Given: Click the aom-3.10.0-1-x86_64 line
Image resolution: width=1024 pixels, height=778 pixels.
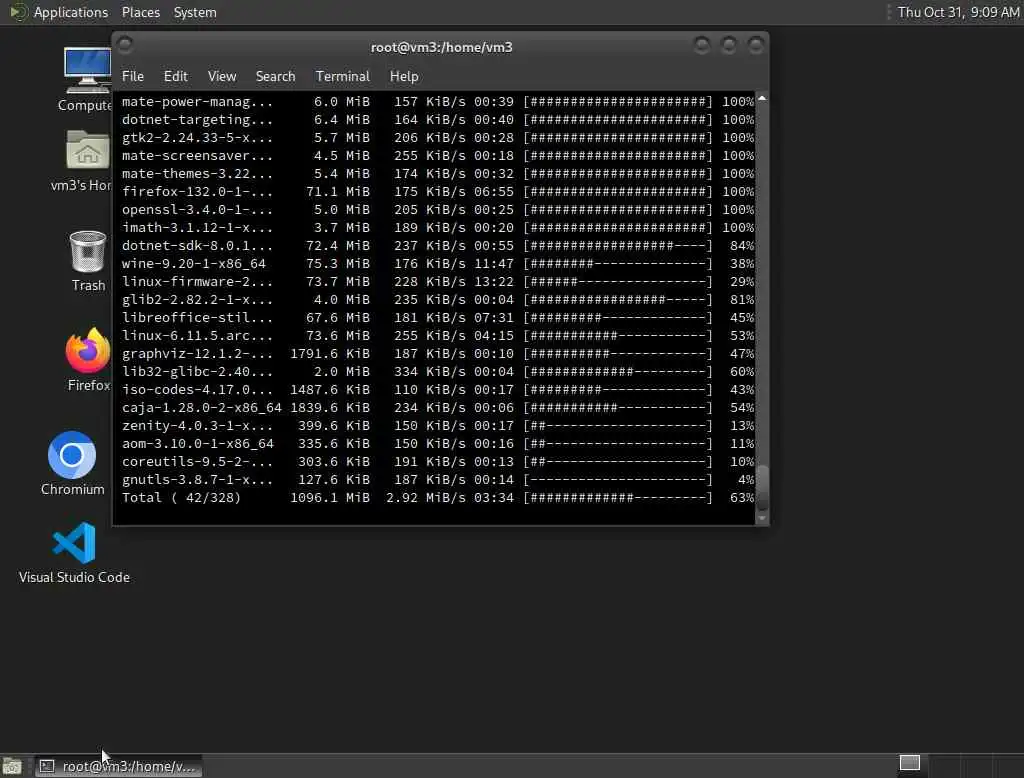Looking at the screenshot, I should (438, 444).
